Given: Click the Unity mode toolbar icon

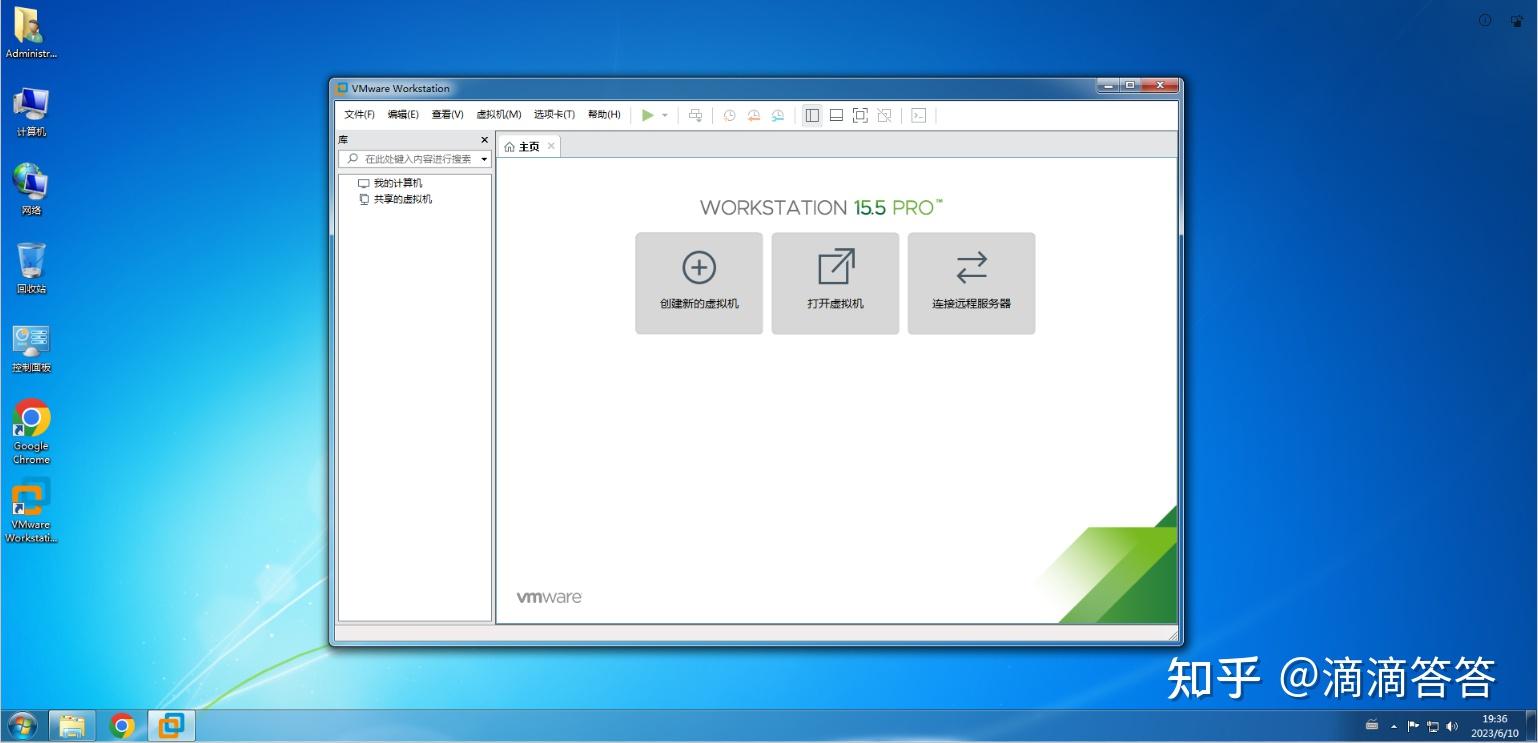Looking at the screenshot, I should tap(885, 115).
